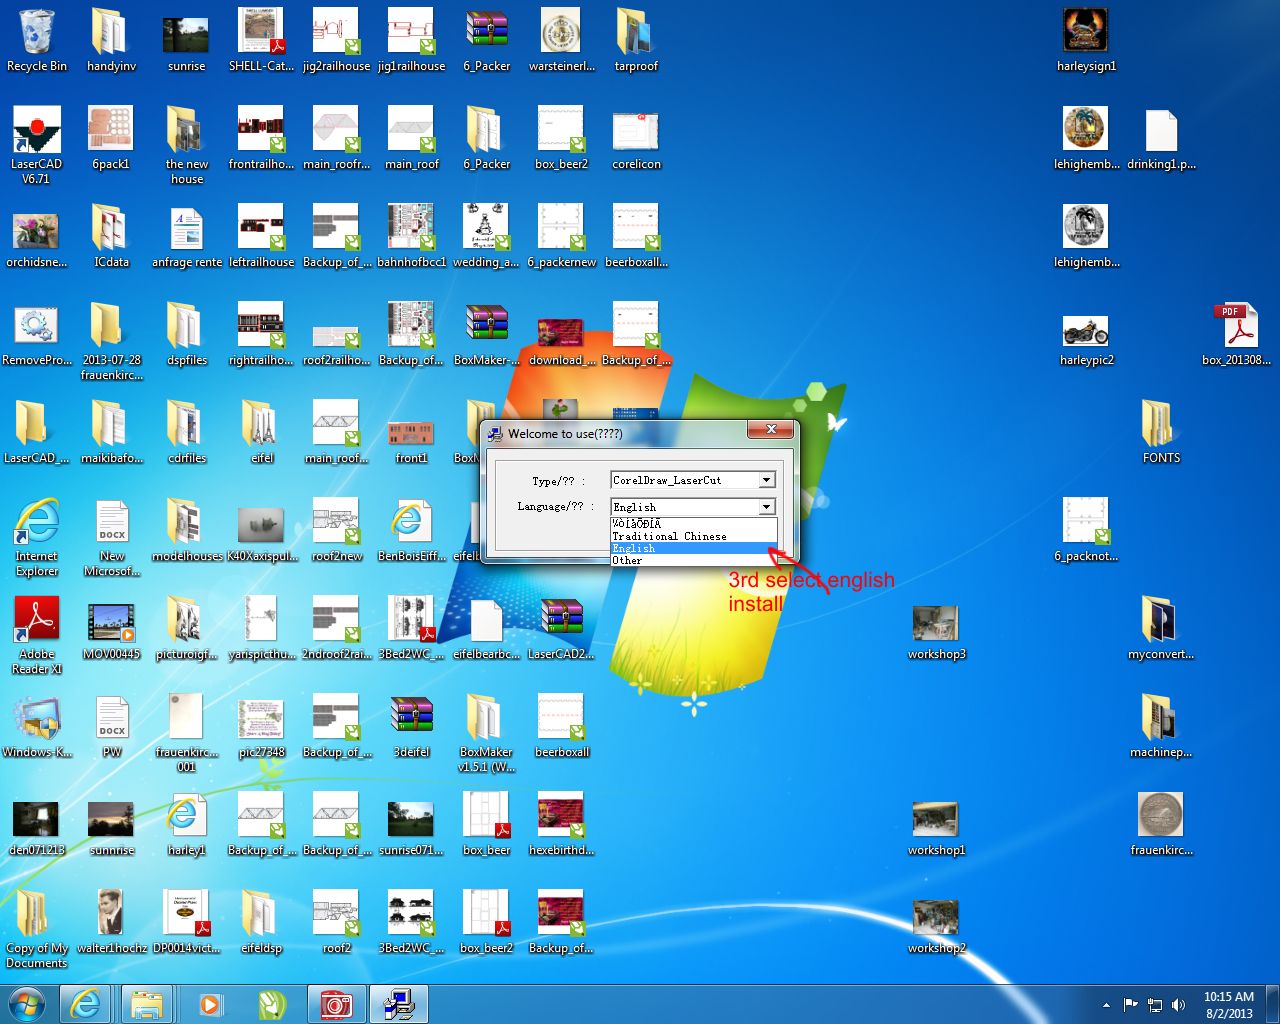Show hidden system tray icons
Viewport: 1280px width, 1024px height.
(x=1106, y=1004)
